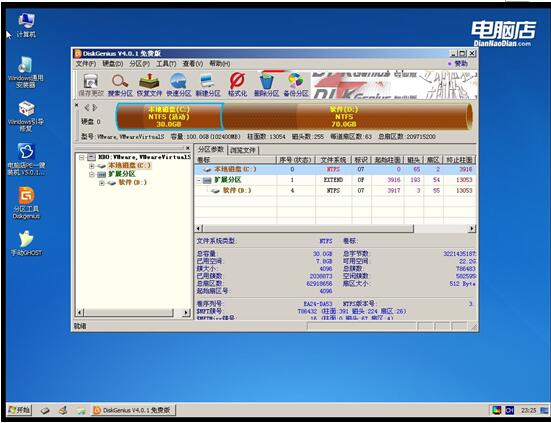Select the 分区工具 Diskgenius desktop icon
This screenshot has height=423, width=551.
point(26,203)
